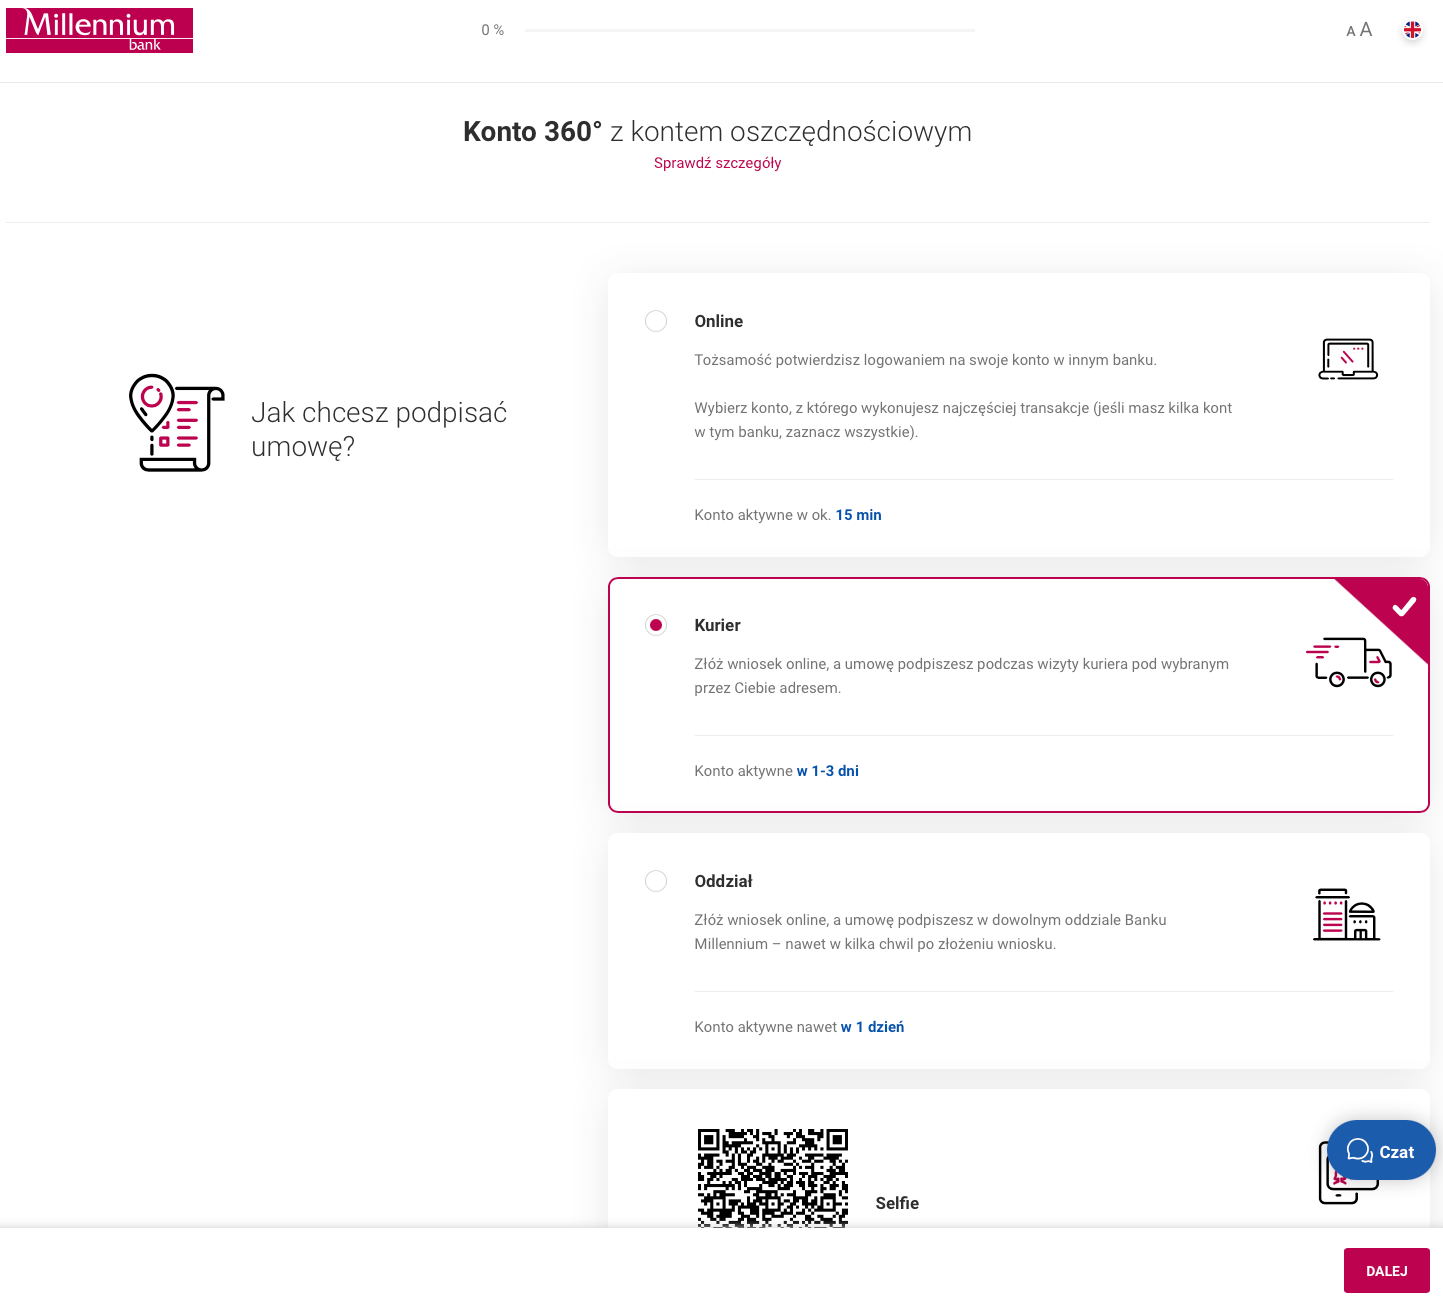
Task: Click the '0 %' progress label
Action: [492, 30]
